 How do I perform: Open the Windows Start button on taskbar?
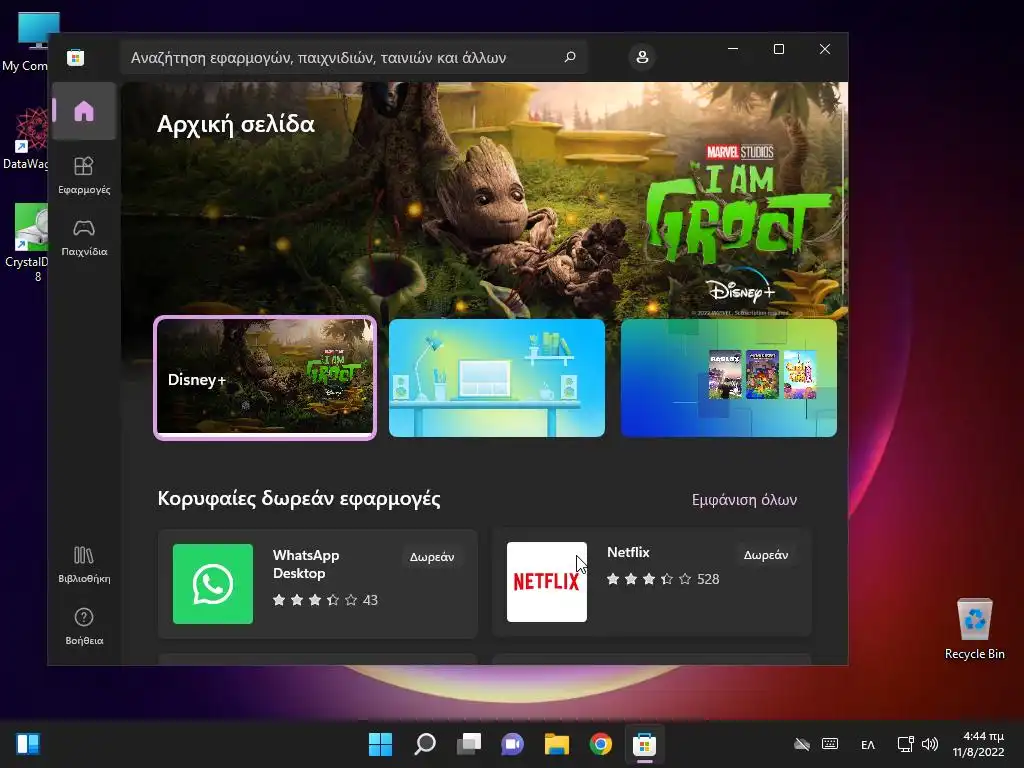coord(380,744)
